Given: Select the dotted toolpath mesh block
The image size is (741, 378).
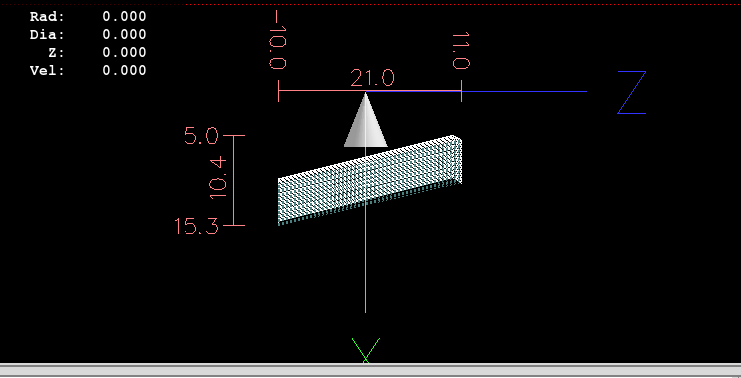Looking at the screenshot, I should pyautogui.click(x=370, y=180).
